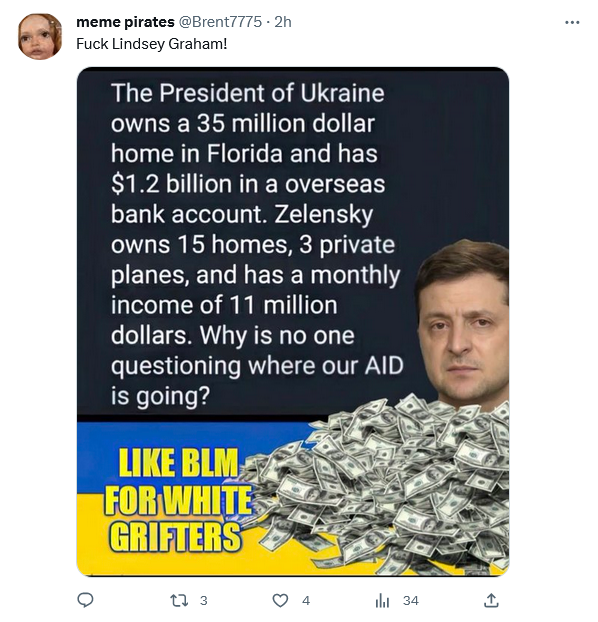Open the meme pirates profile avatar
Image resolution: width=598 pixels, height=622 pixels.
pos(40,36)
